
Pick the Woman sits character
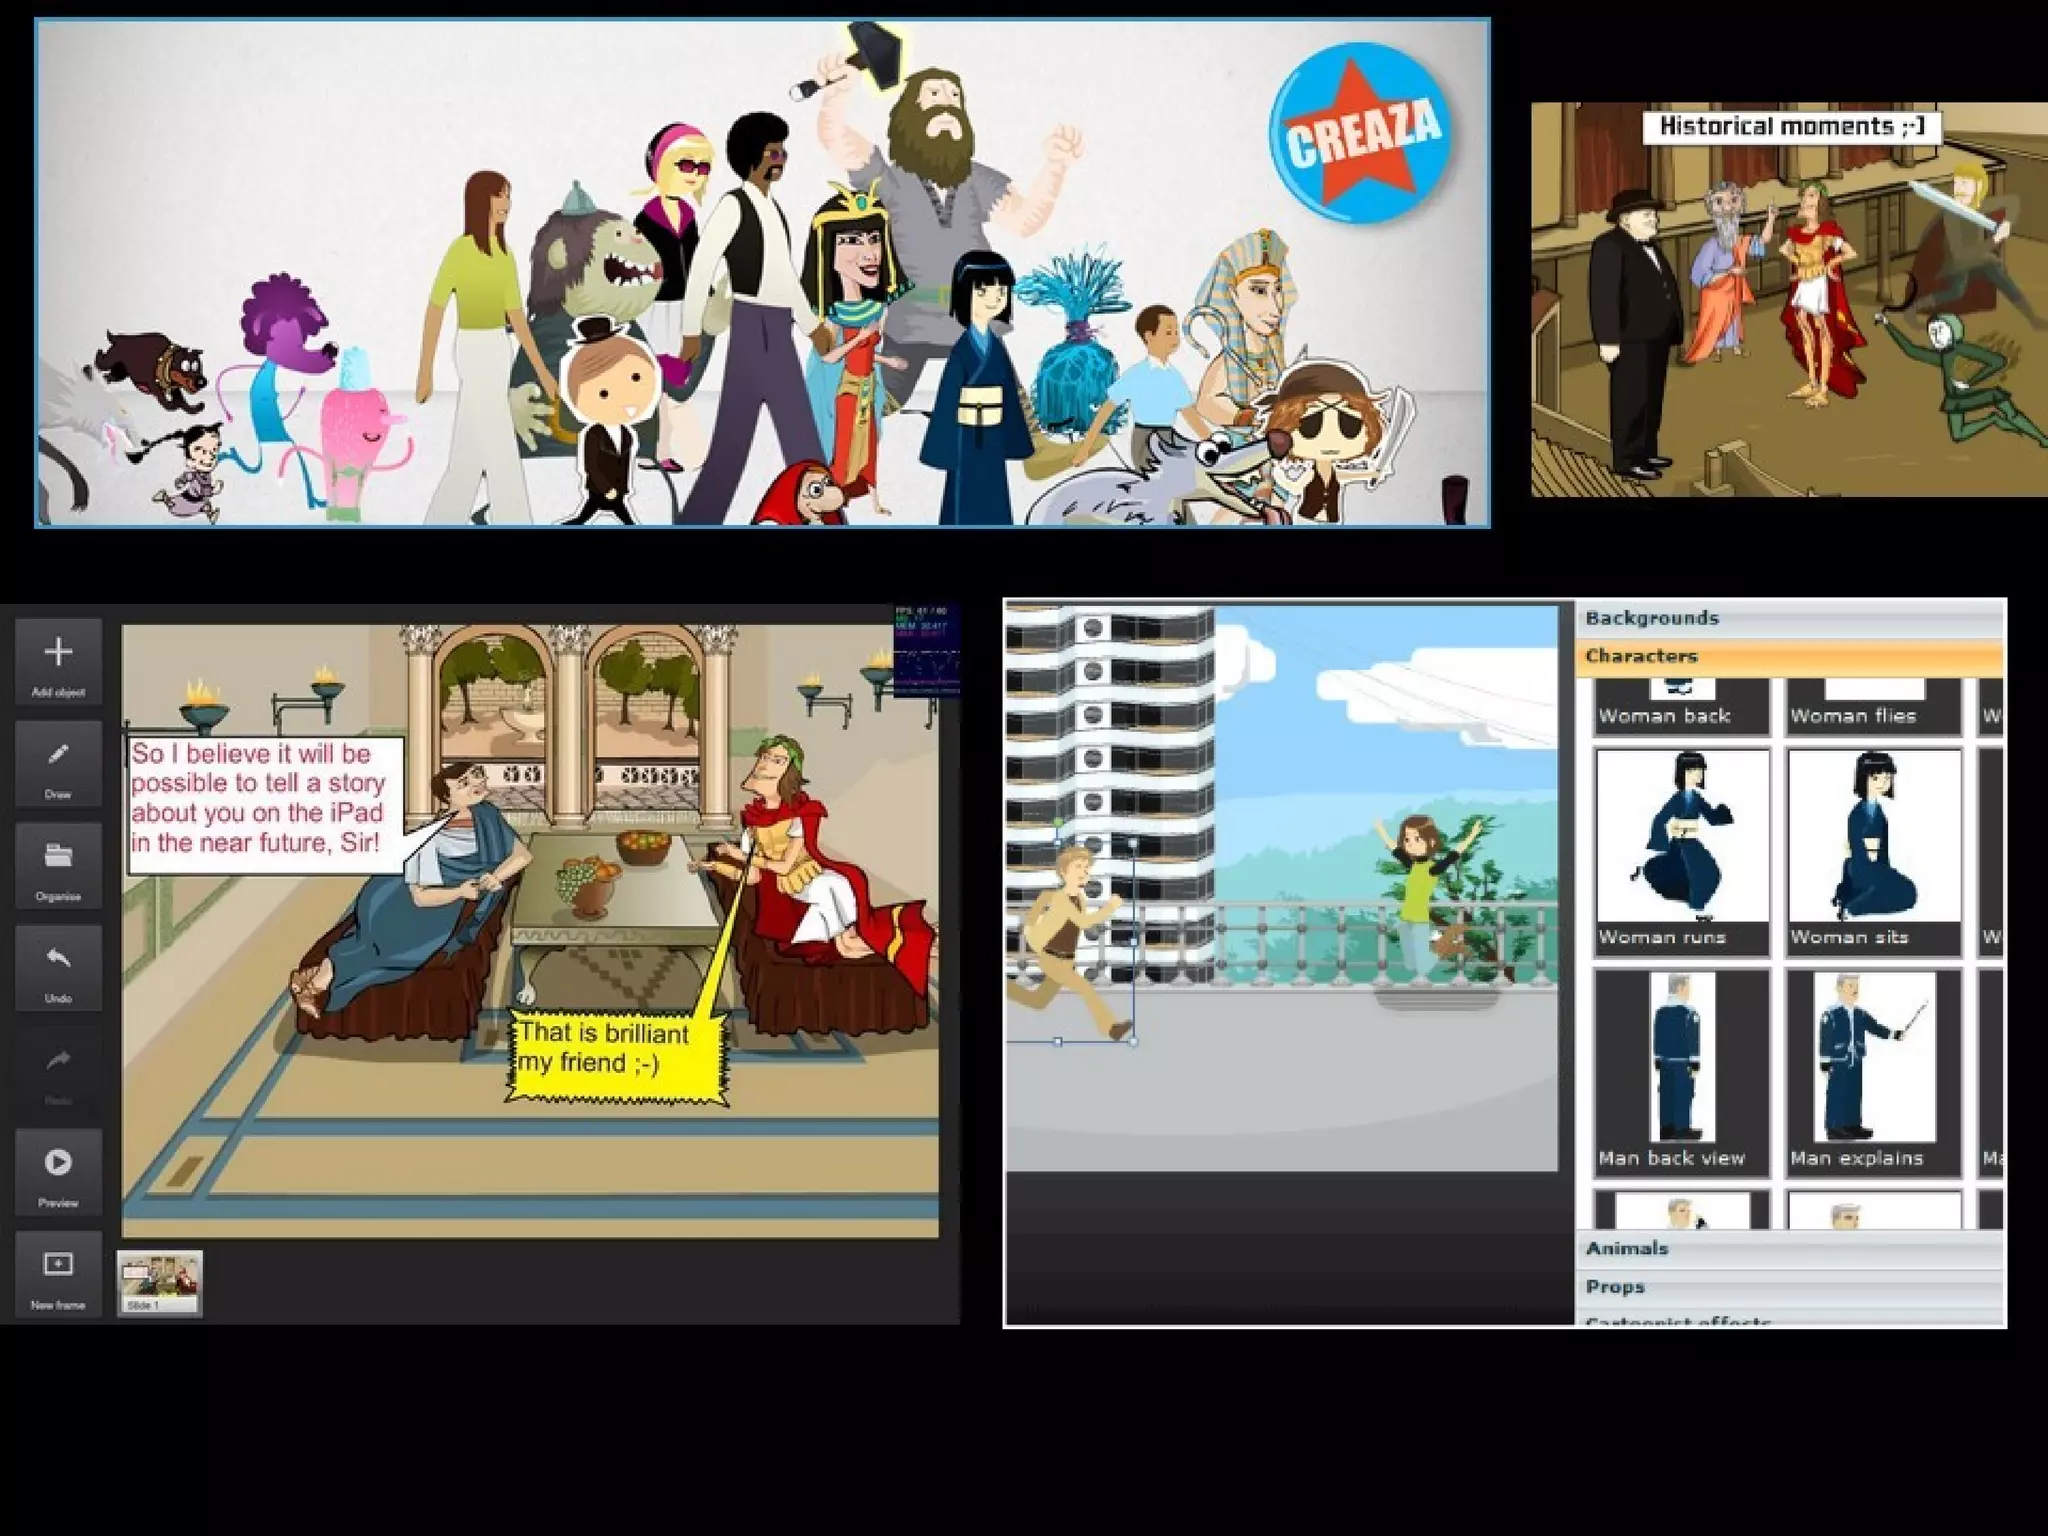tap(1873, 850)
